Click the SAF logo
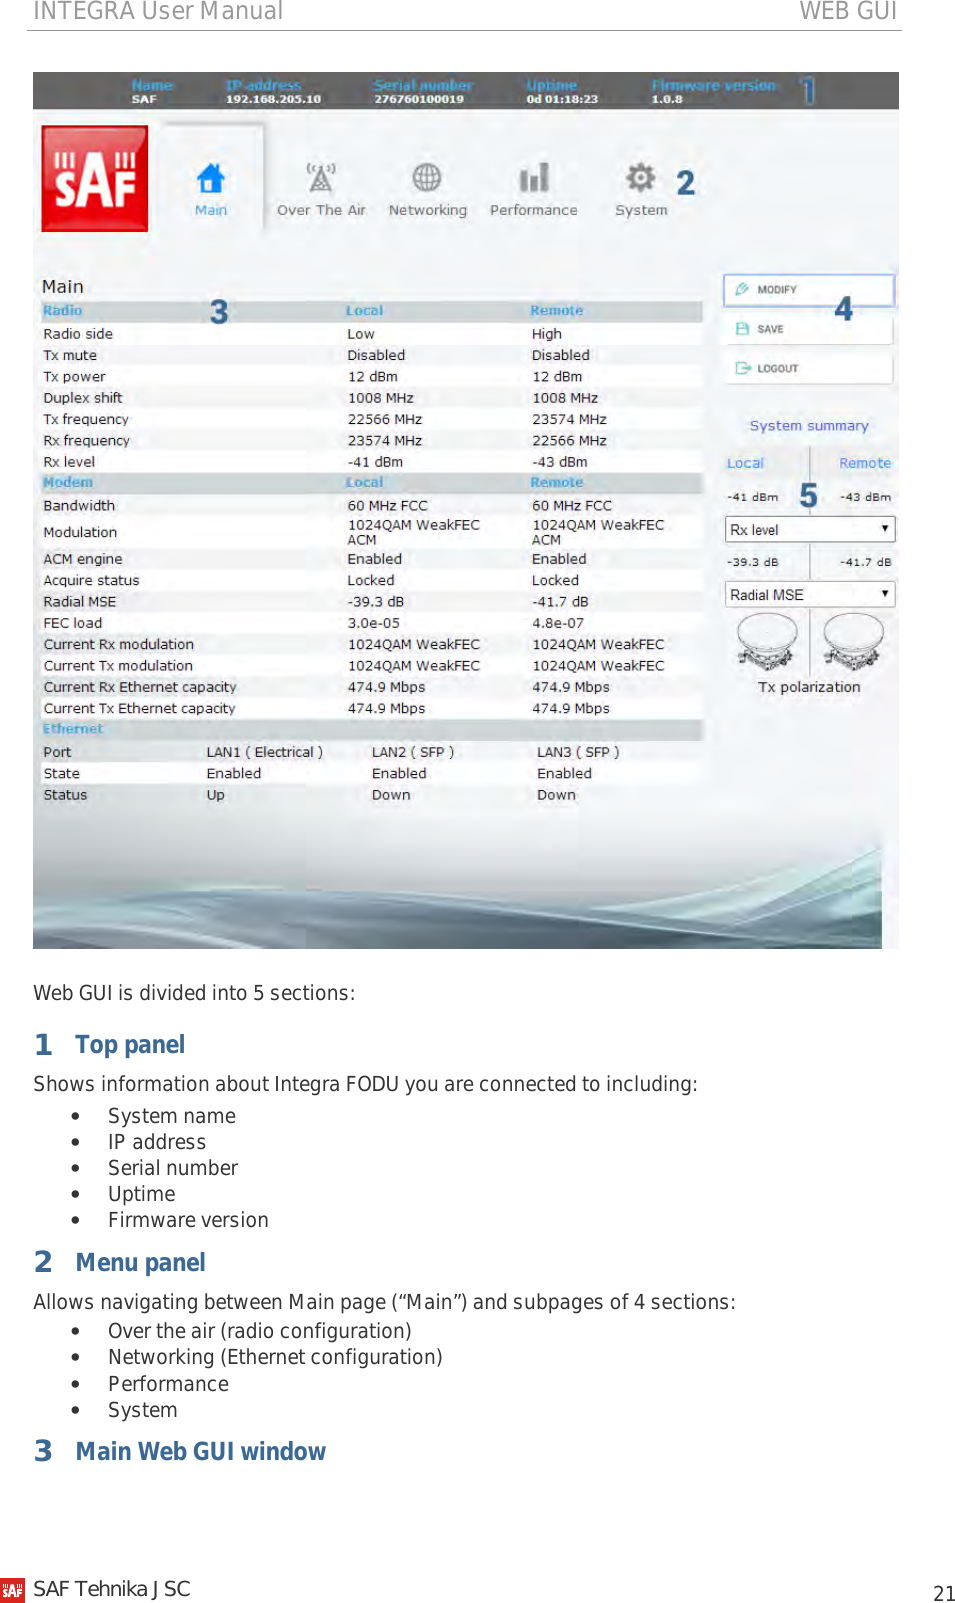The image size is (955, 1603). (95, 179)
